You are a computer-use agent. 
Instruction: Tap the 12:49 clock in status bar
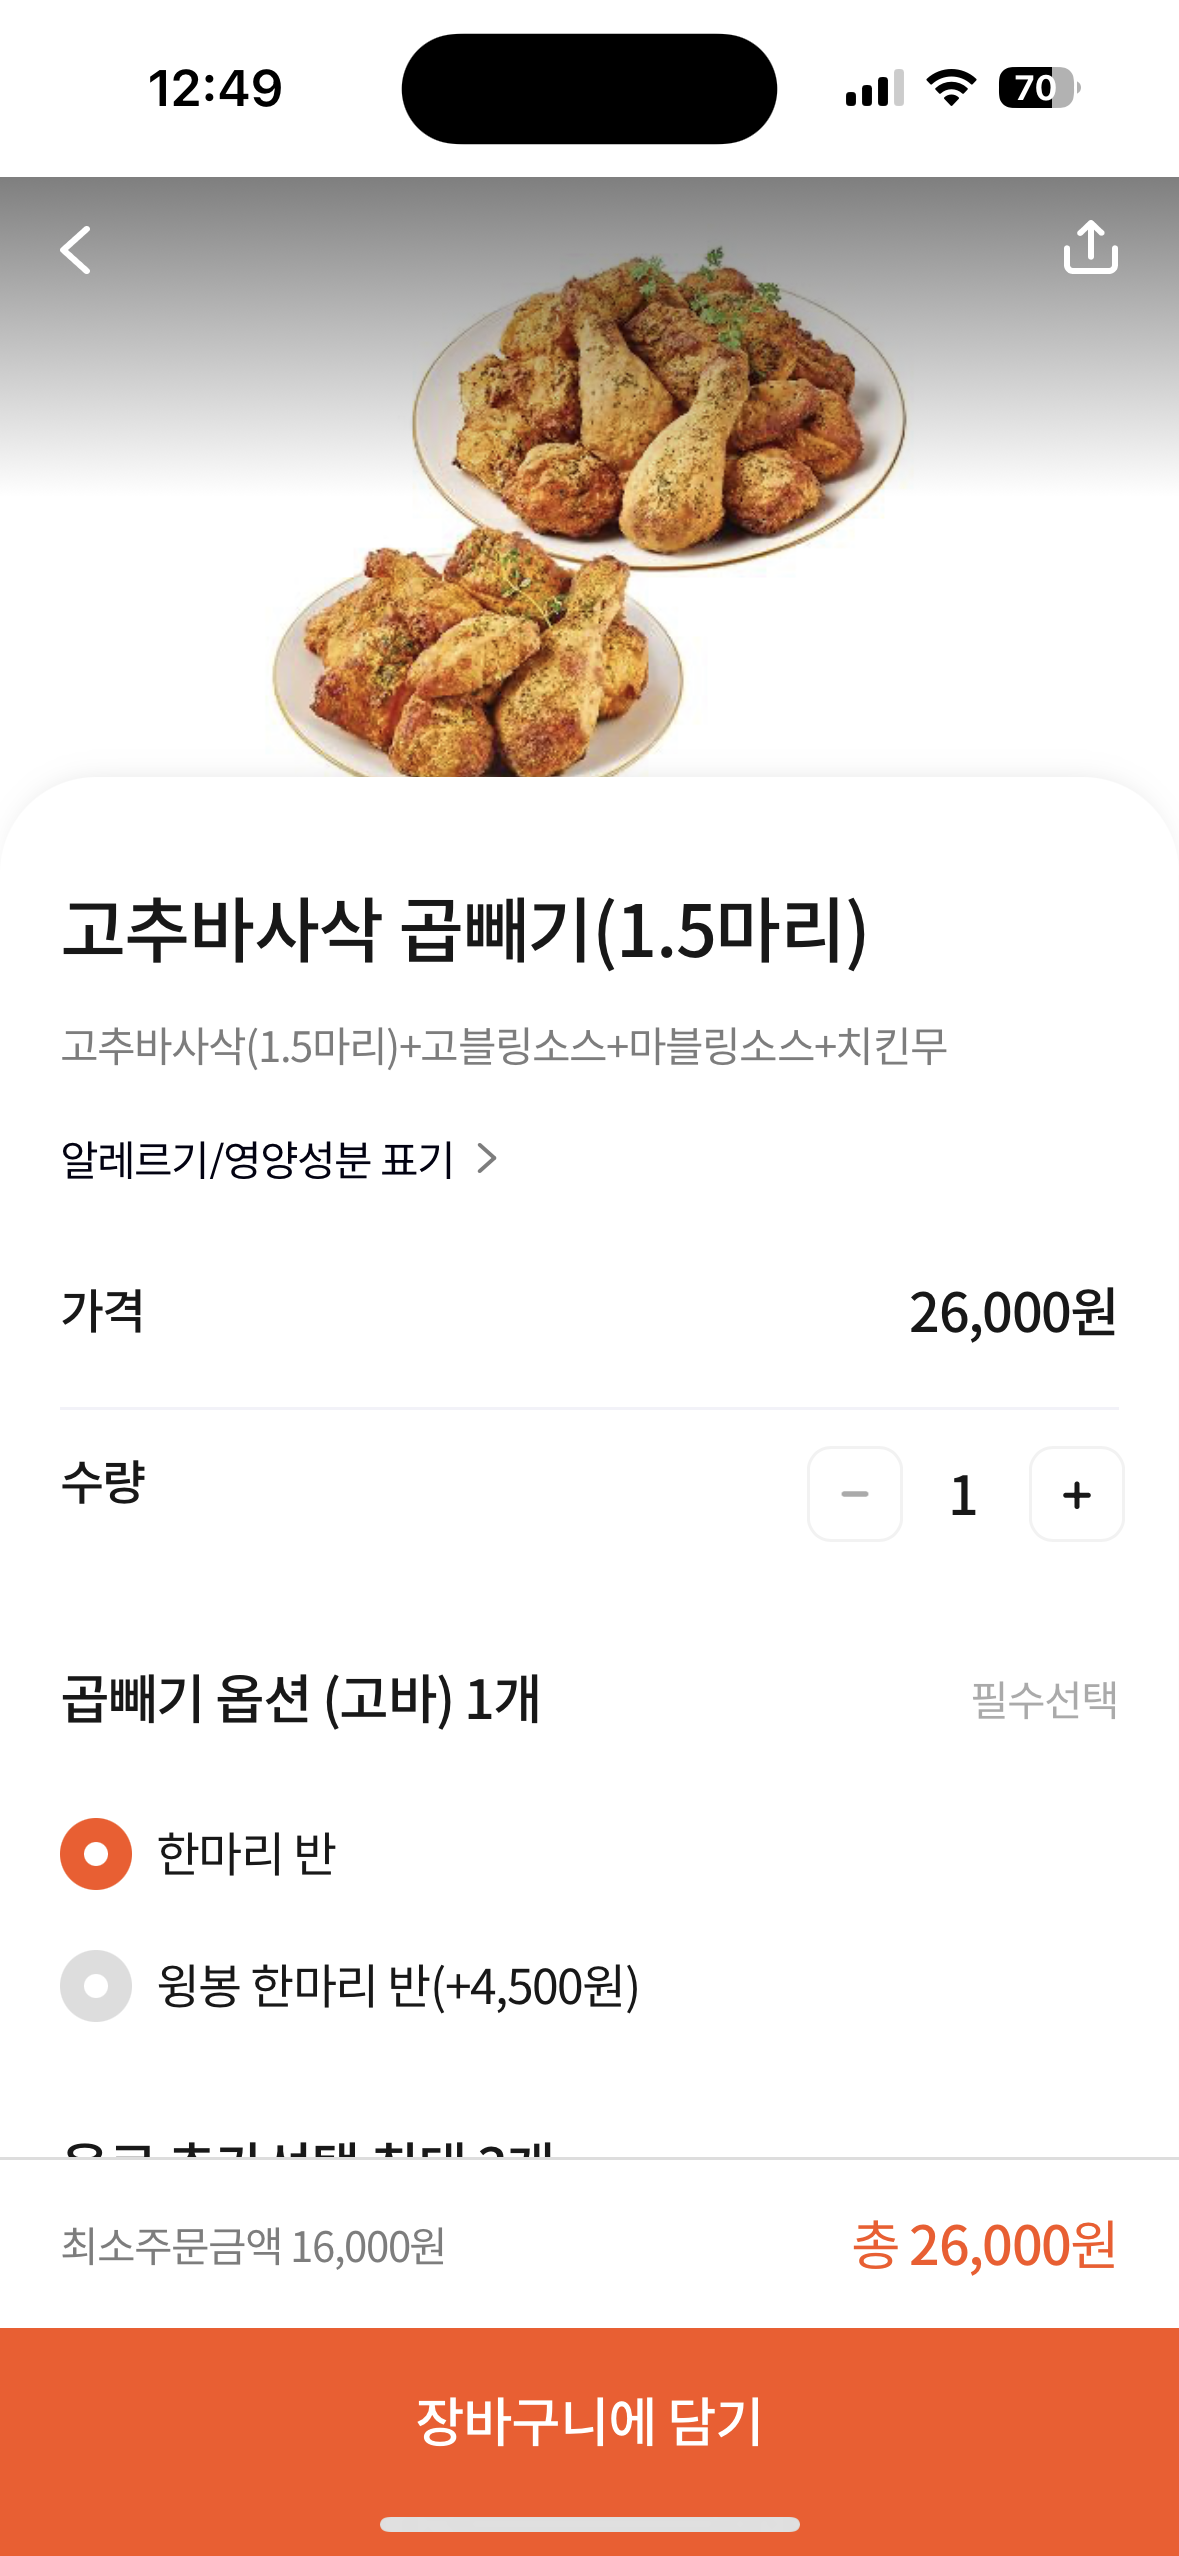tap(215, 88)
